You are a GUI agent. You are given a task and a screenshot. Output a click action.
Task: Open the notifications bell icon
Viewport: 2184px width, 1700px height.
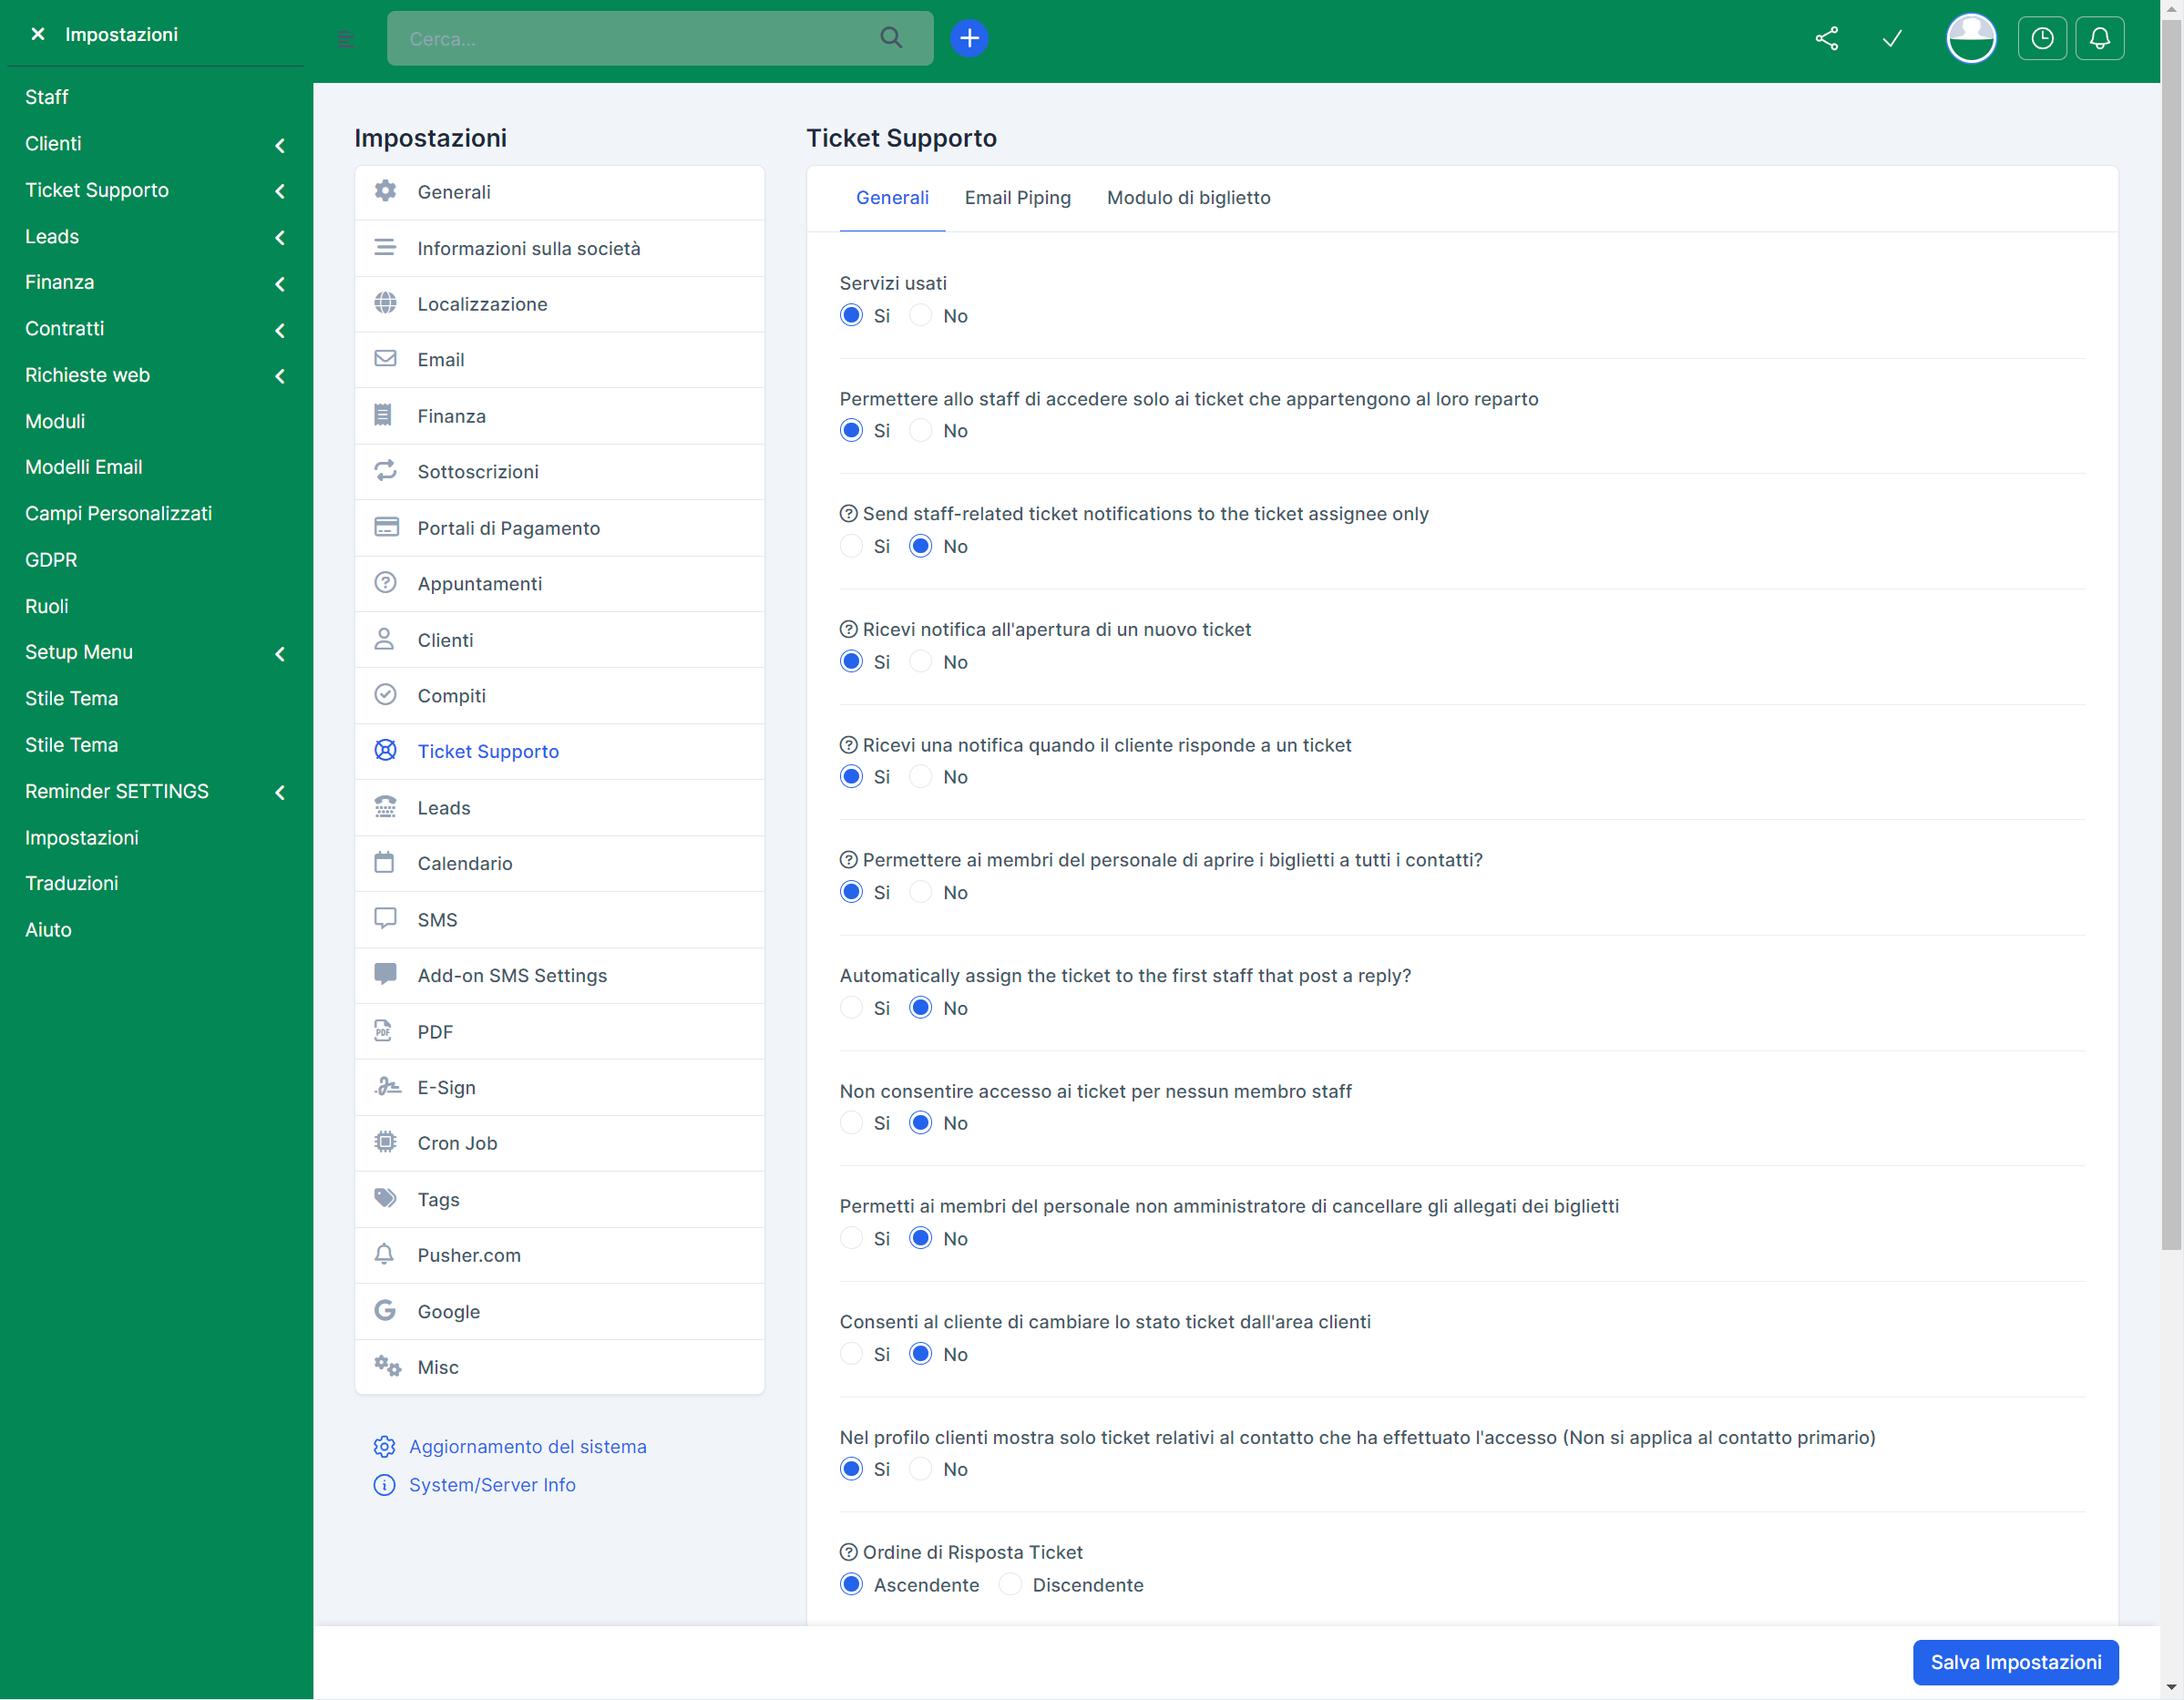point(2099,38)
